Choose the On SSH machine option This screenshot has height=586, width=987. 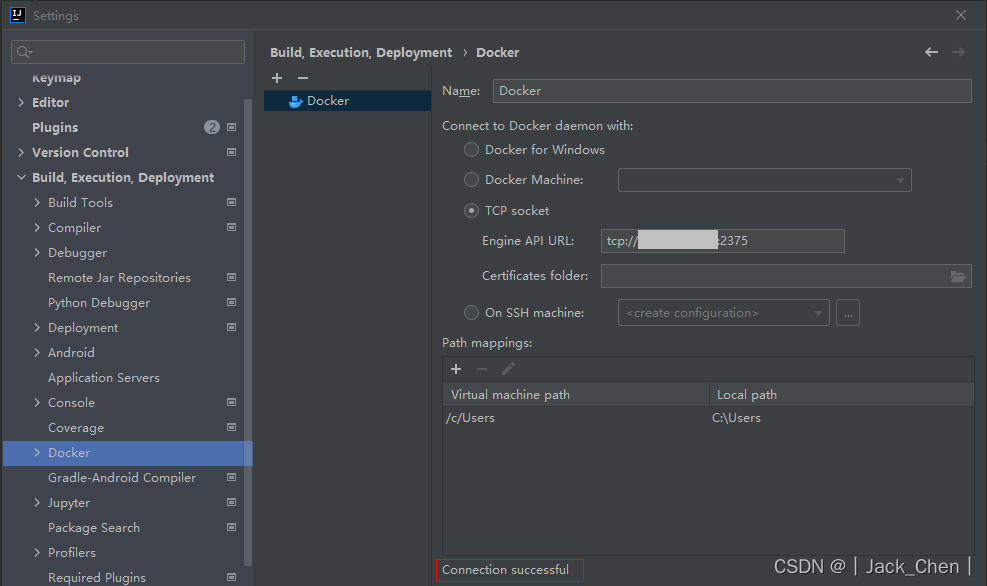point(472,313)
